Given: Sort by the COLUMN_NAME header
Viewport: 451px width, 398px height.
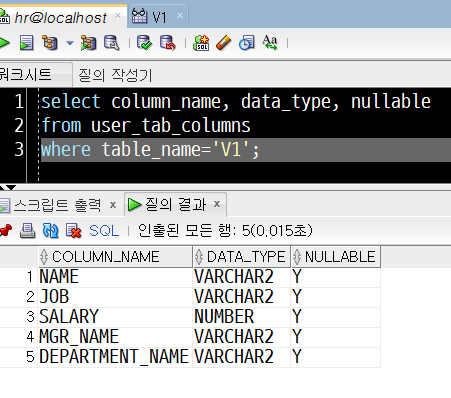Looking at the screenshot, I should pos(115,257).
